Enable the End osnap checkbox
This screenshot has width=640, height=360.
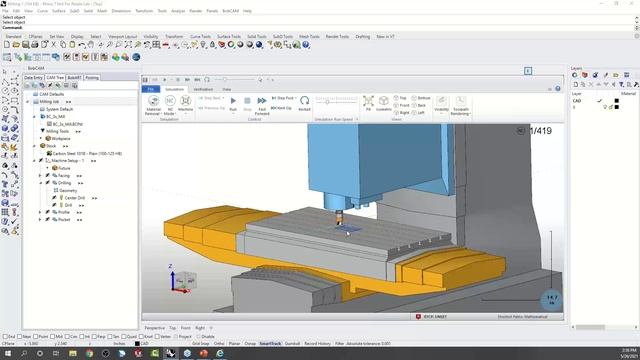tap(5, 337)
